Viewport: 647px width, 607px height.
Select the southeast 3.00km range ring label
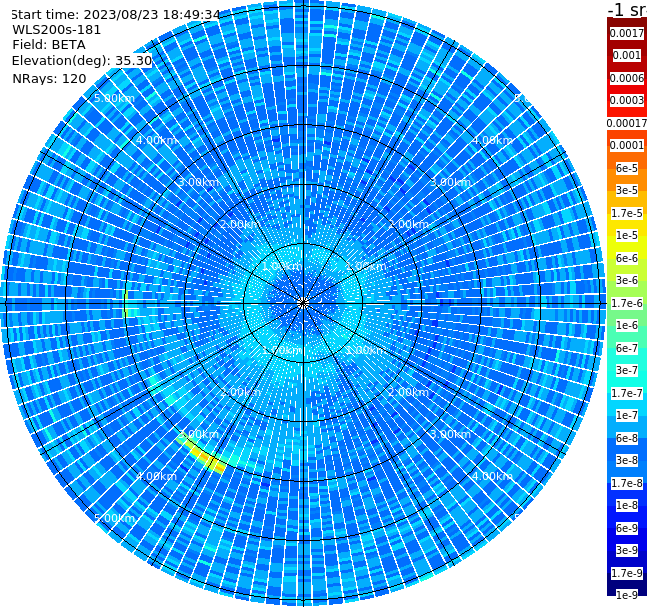450,434
